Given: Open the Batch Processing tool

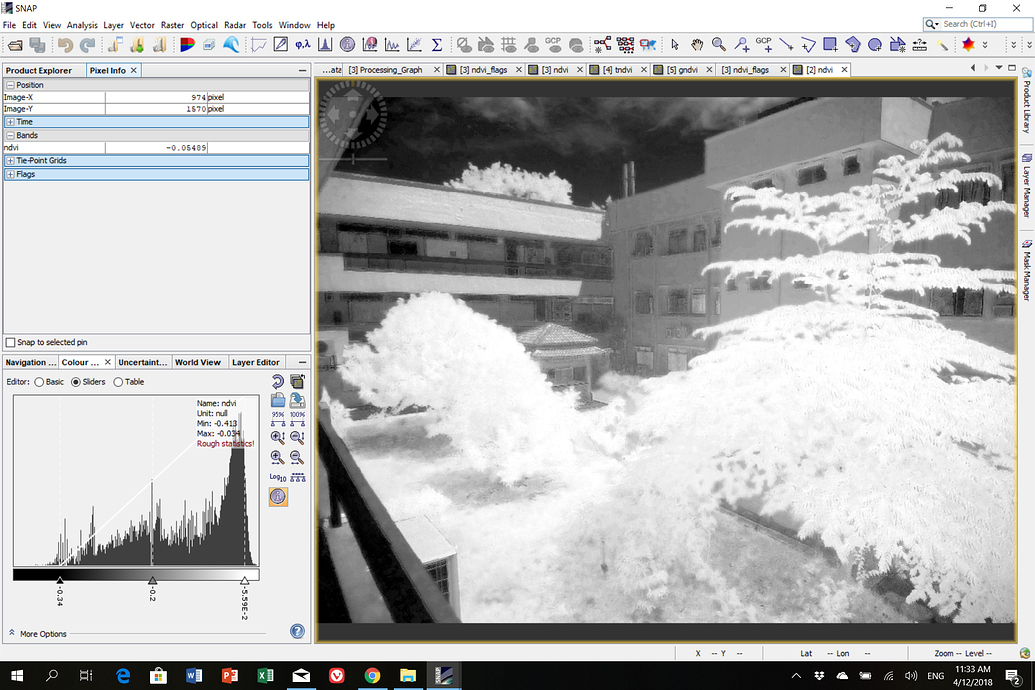Looking at the screenshot, I should [x=625, y=44].
